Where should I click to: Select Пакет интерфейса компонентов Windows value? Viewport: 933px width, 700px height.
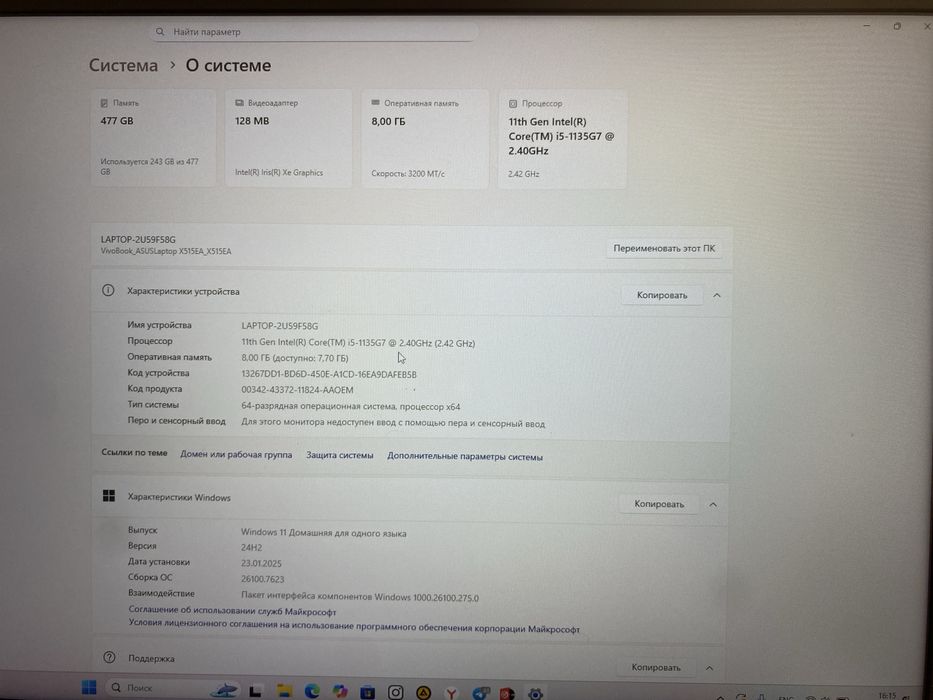point(360,596)
